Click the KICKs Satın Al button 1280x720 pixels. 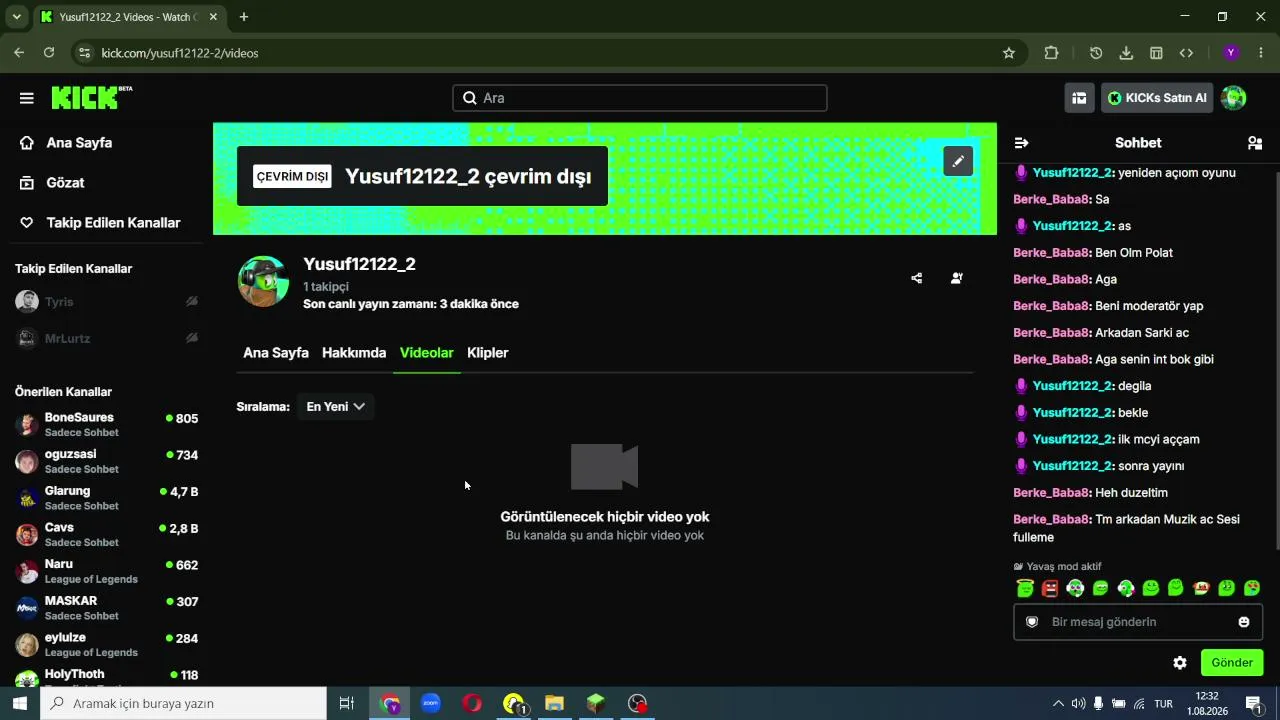(x=1157, y=98)
